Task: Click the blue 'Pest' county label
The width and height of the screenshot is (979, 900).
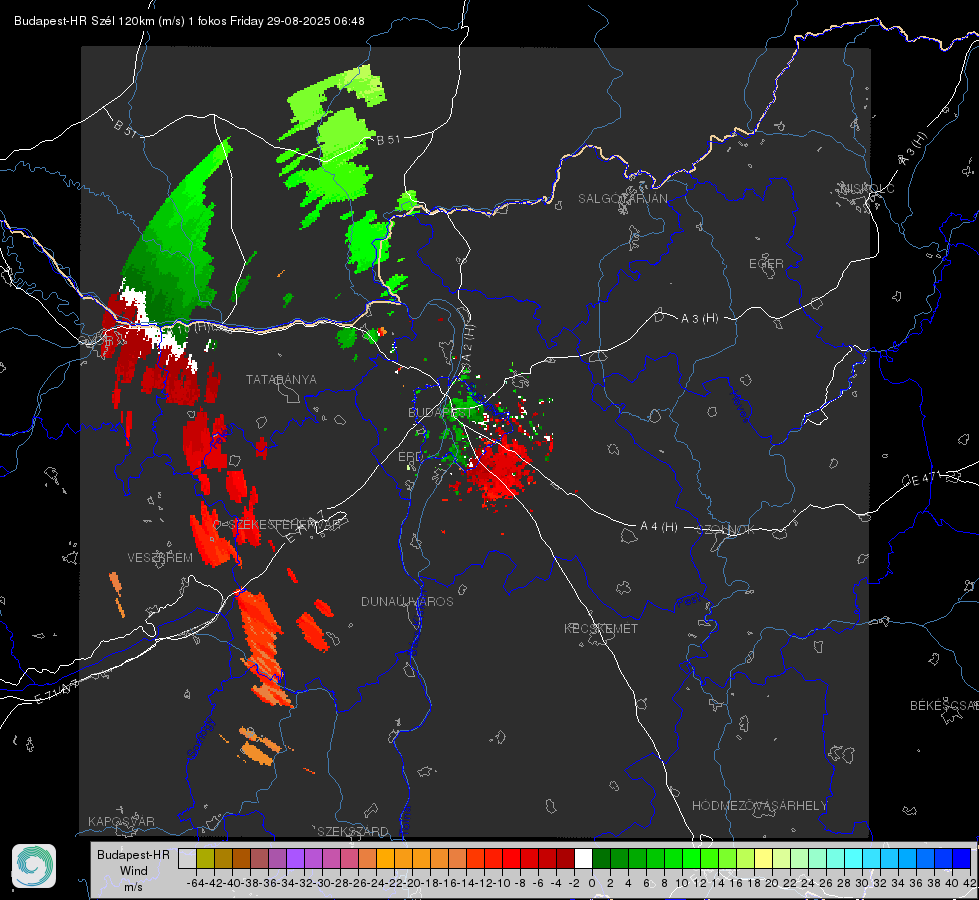Action: point(689,601)
